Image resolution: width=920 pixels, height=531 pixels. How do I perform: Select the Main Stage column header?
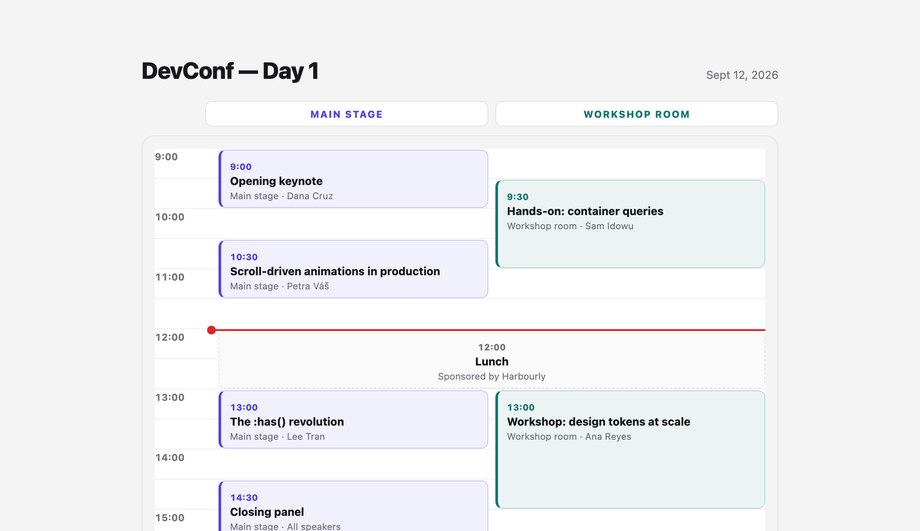[346, 114]
